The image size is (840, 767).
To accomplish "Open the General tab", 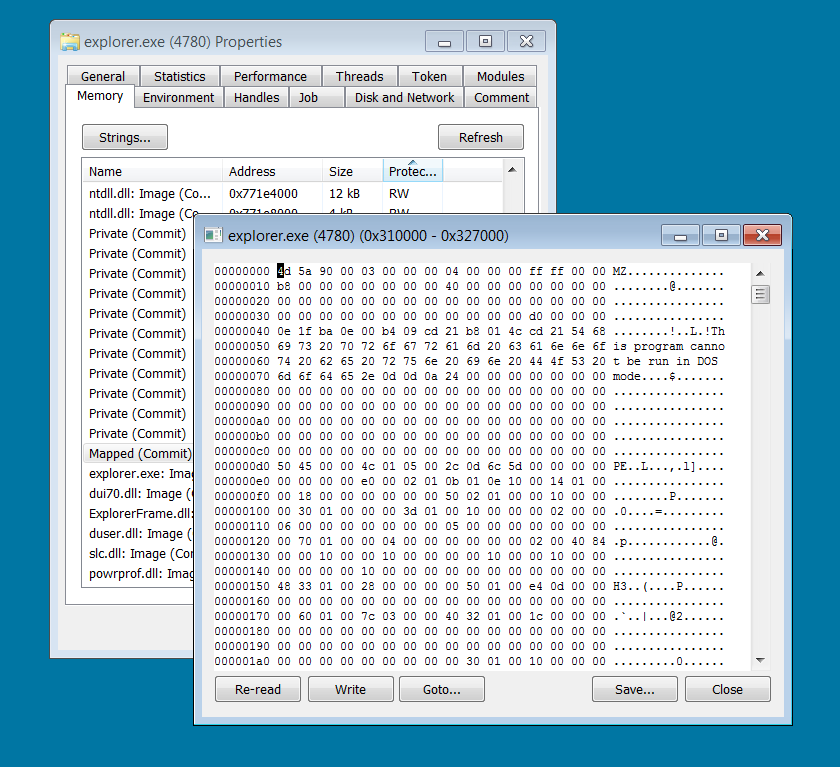I will (103, 77).
